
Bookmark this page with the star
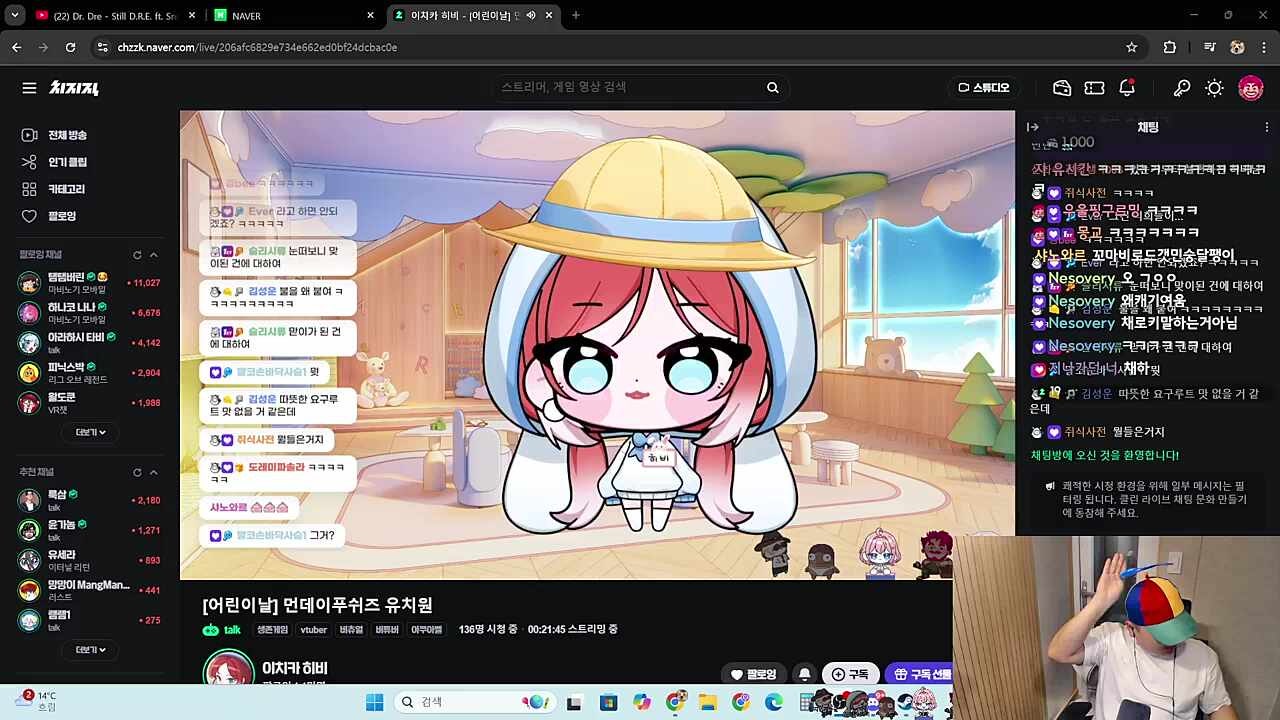click(x=1131, y=47)
